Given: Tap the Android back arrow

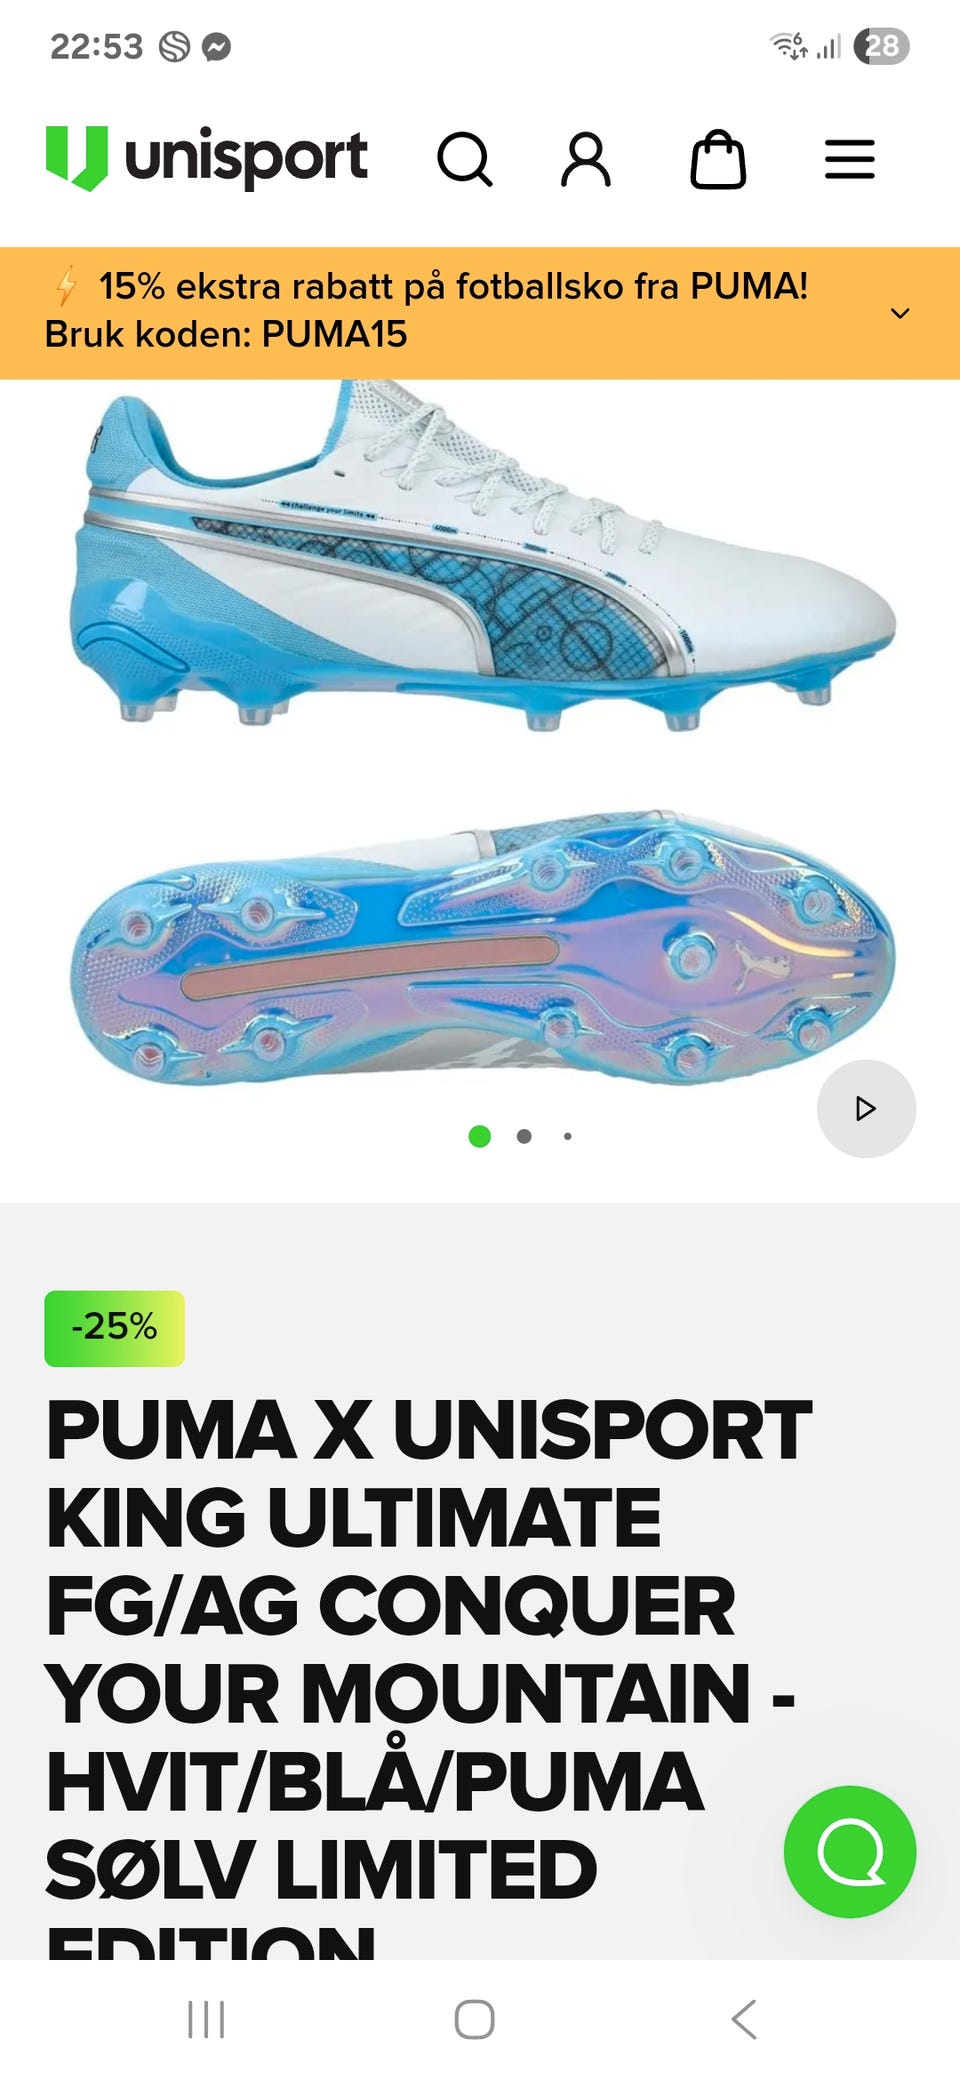Looking at the screenshot, I should click(744, 2019).
